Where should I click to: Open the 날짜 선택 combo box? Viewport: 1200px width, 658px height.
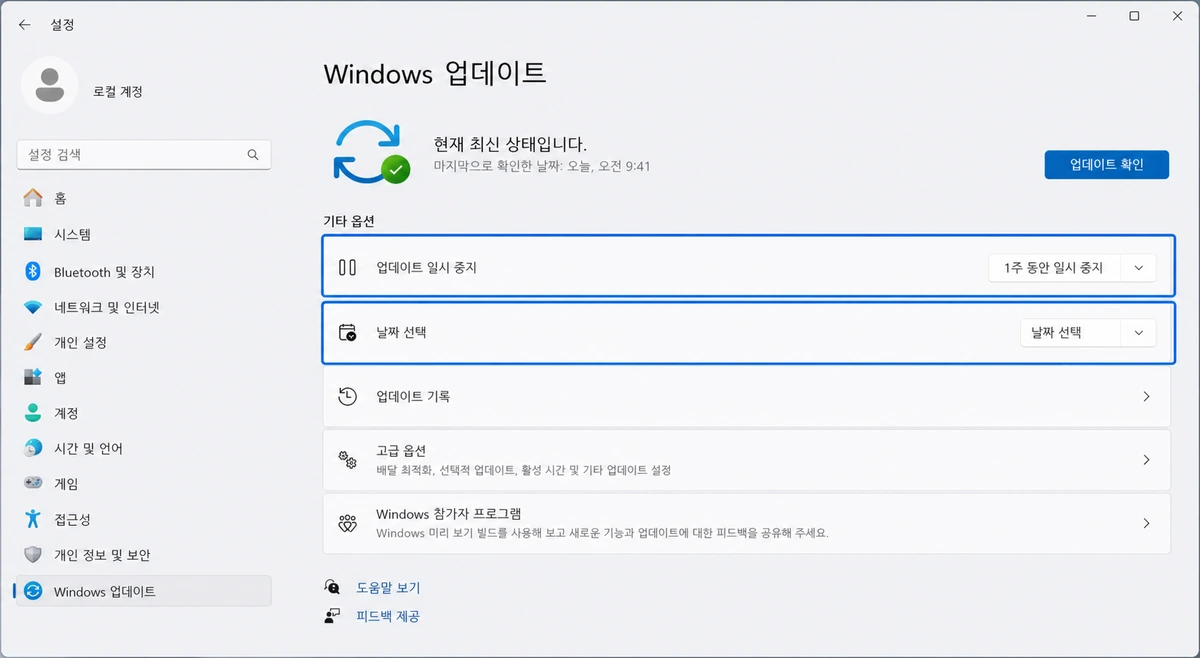[1088, 333]
